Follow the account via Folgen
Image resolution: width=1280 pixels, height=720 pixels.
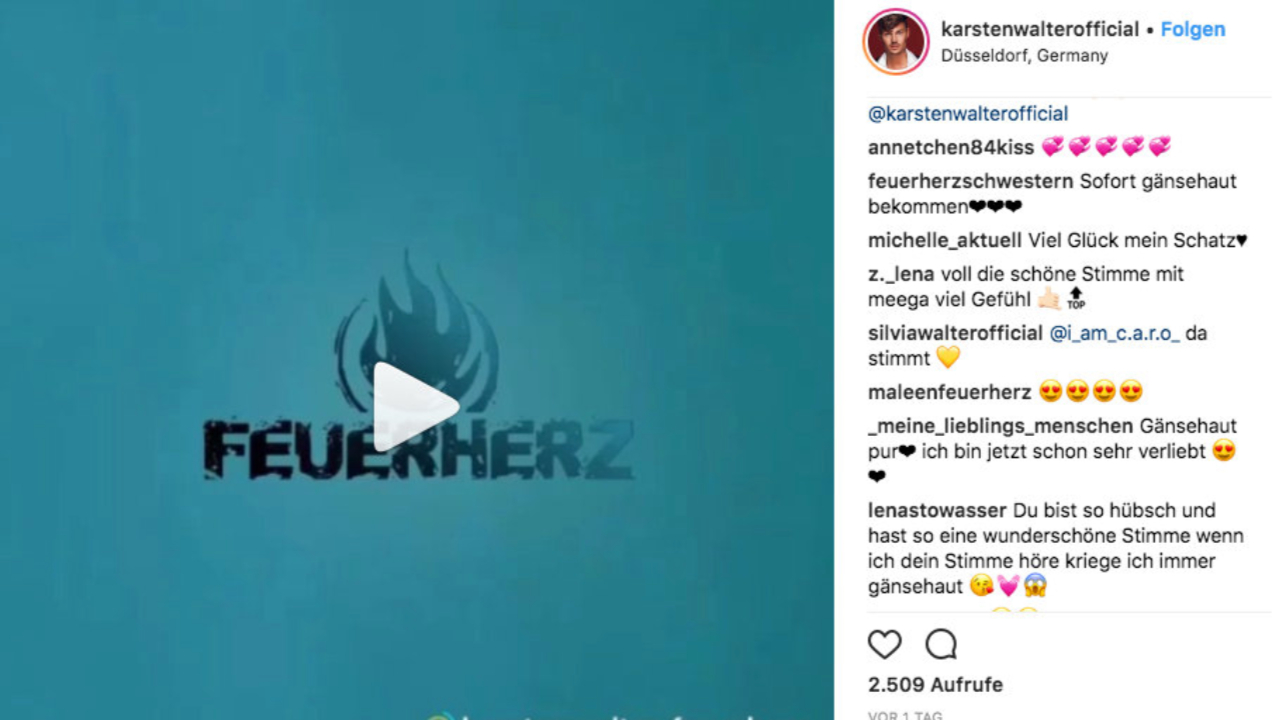1192,29
